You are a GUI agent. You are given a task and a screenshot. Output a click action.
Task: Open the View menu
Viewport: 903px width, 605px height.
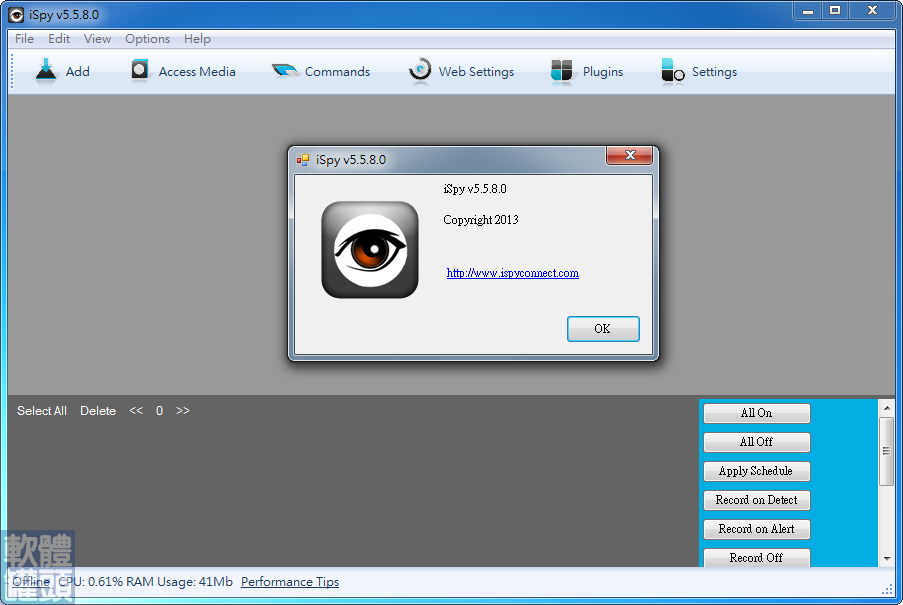point(96,38)
